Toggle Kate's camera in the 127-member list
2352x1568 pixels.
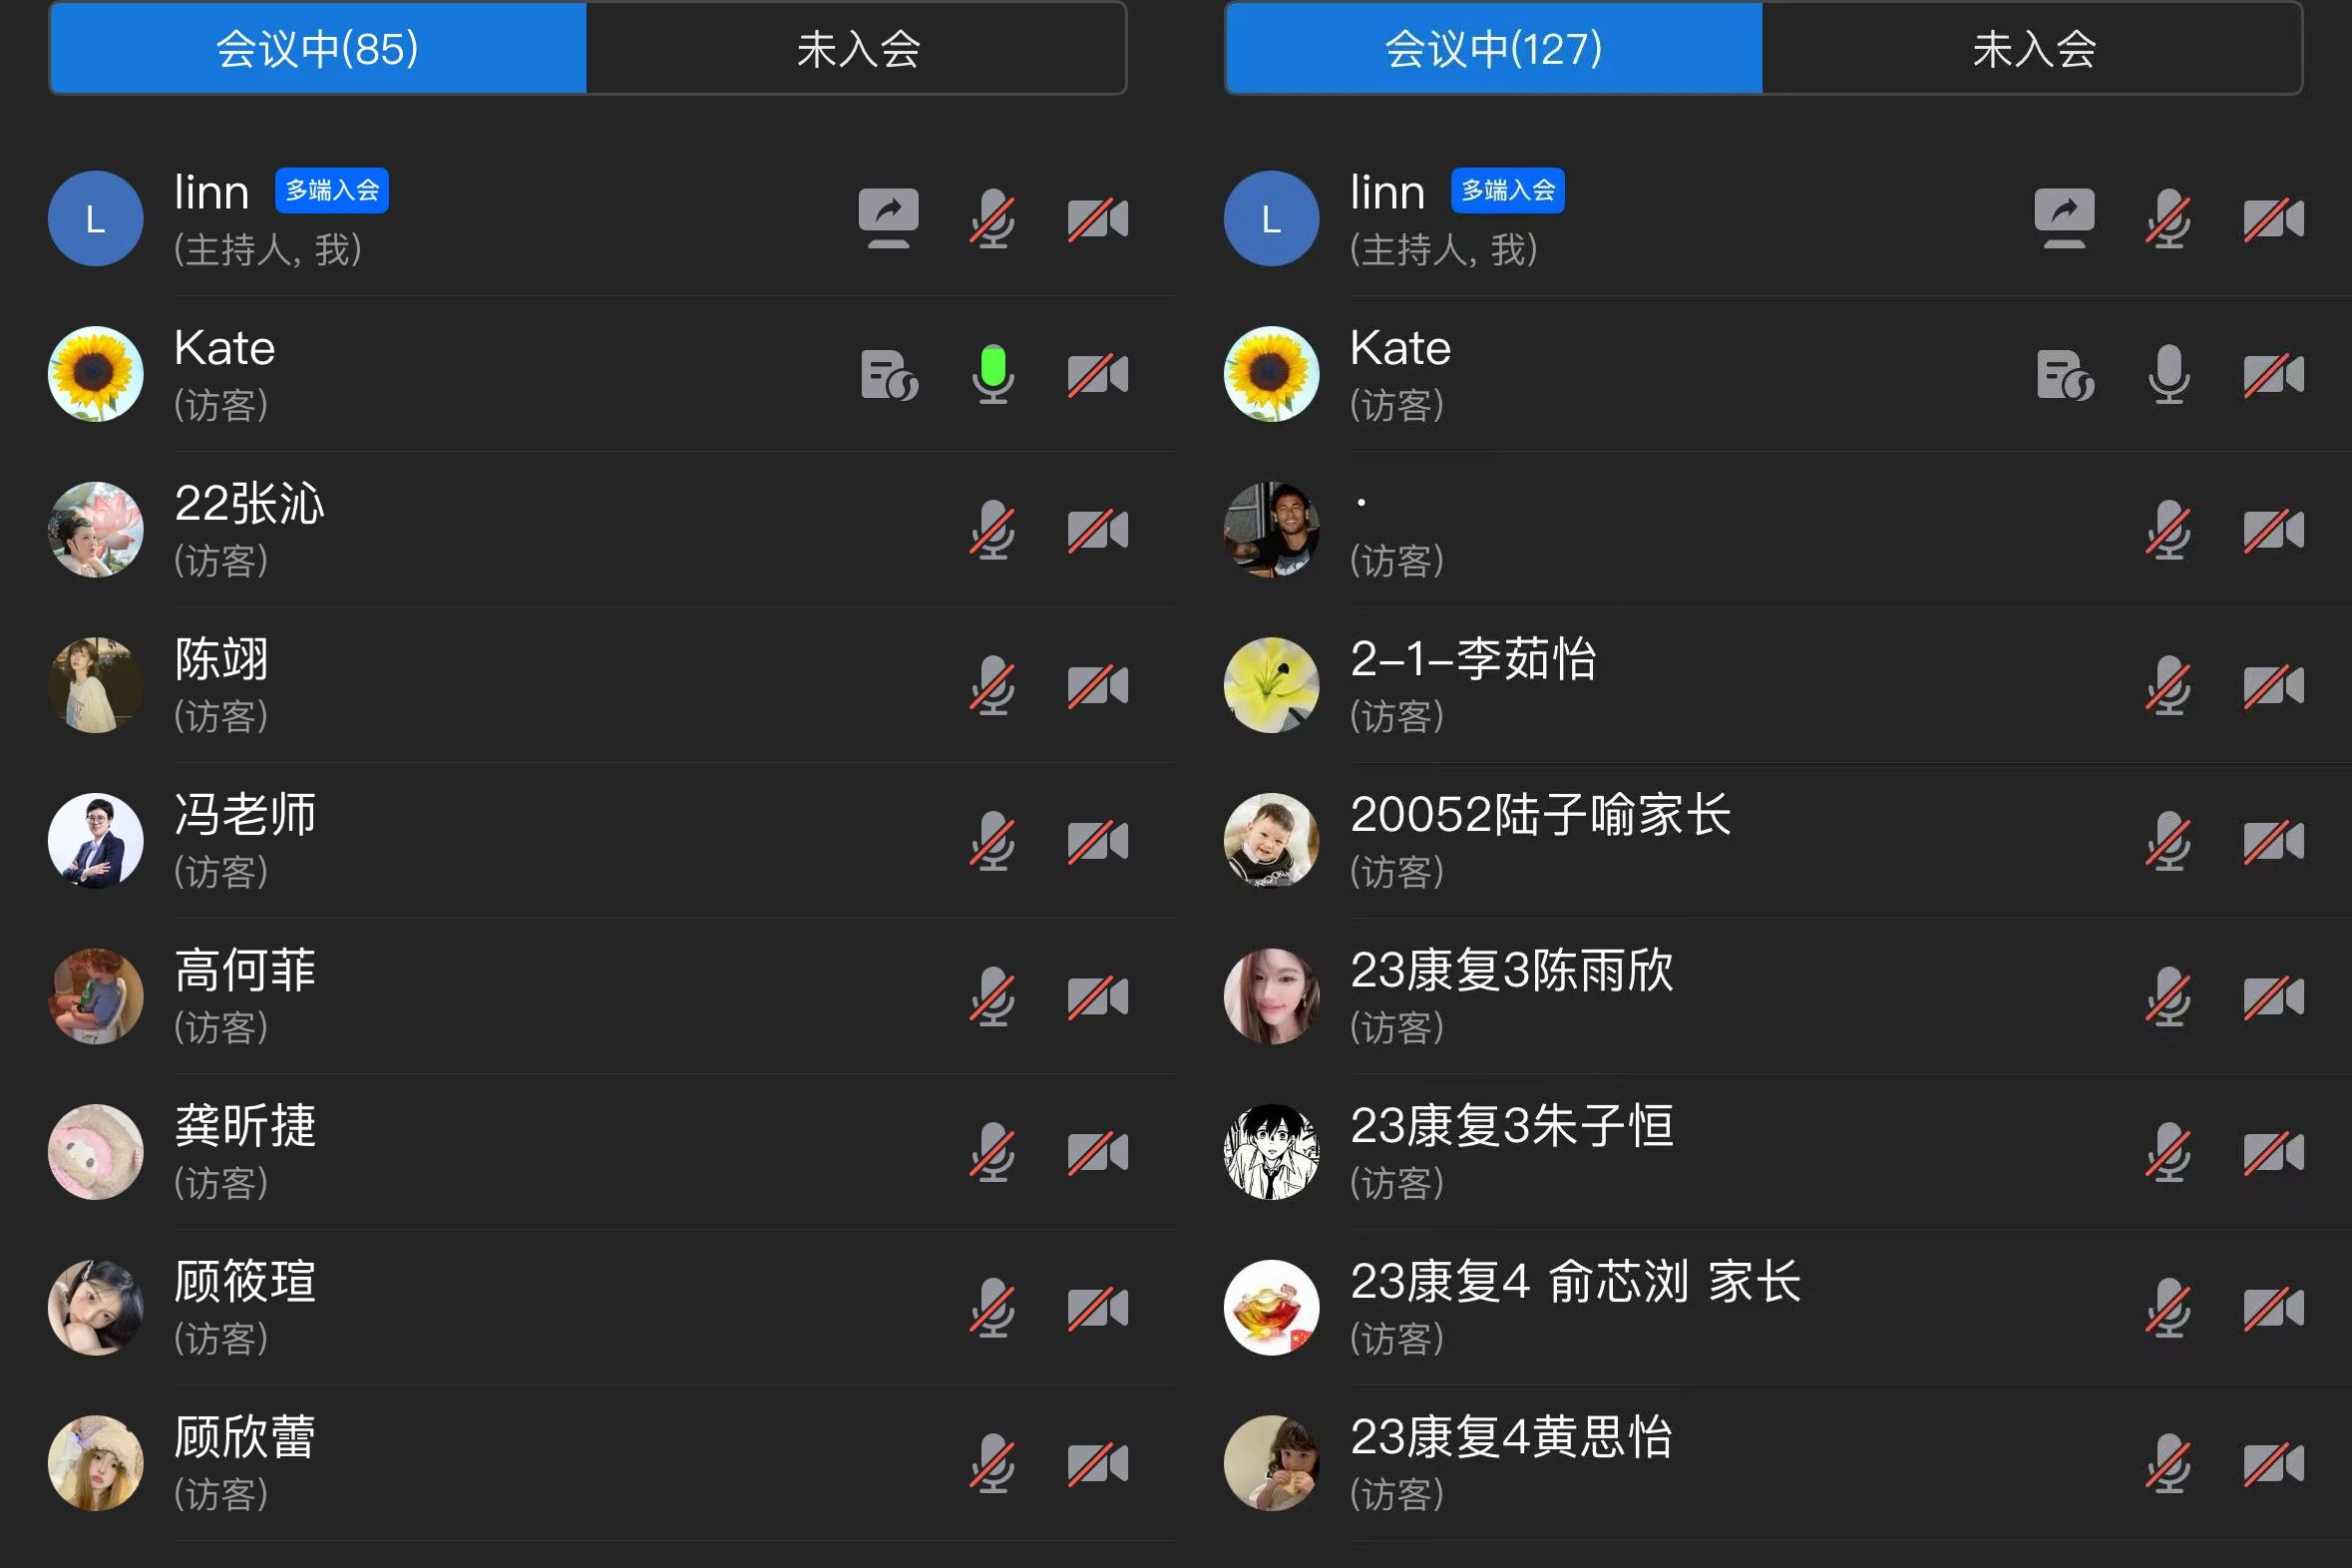[x=2273, y=375]
